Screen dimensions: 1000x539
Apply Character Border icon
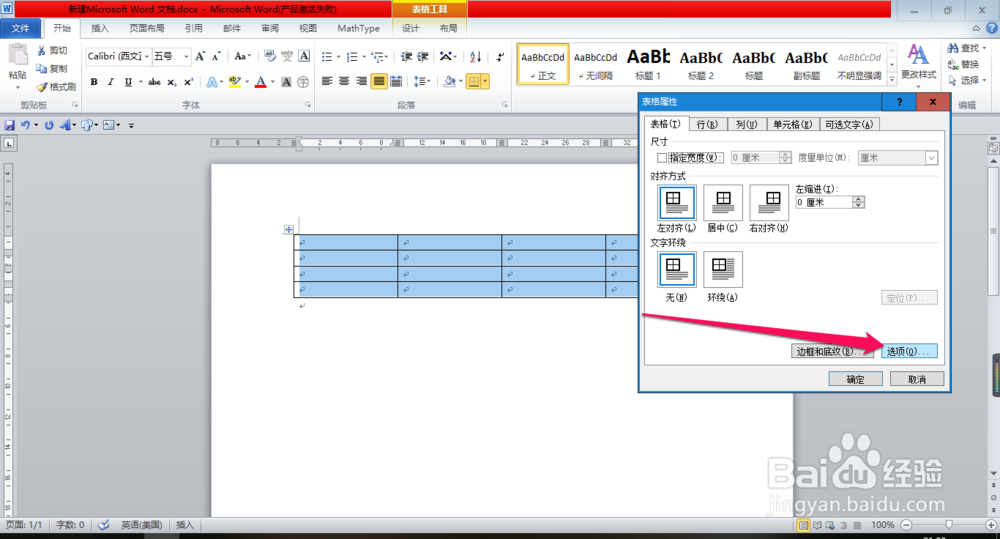coord(304,56)
